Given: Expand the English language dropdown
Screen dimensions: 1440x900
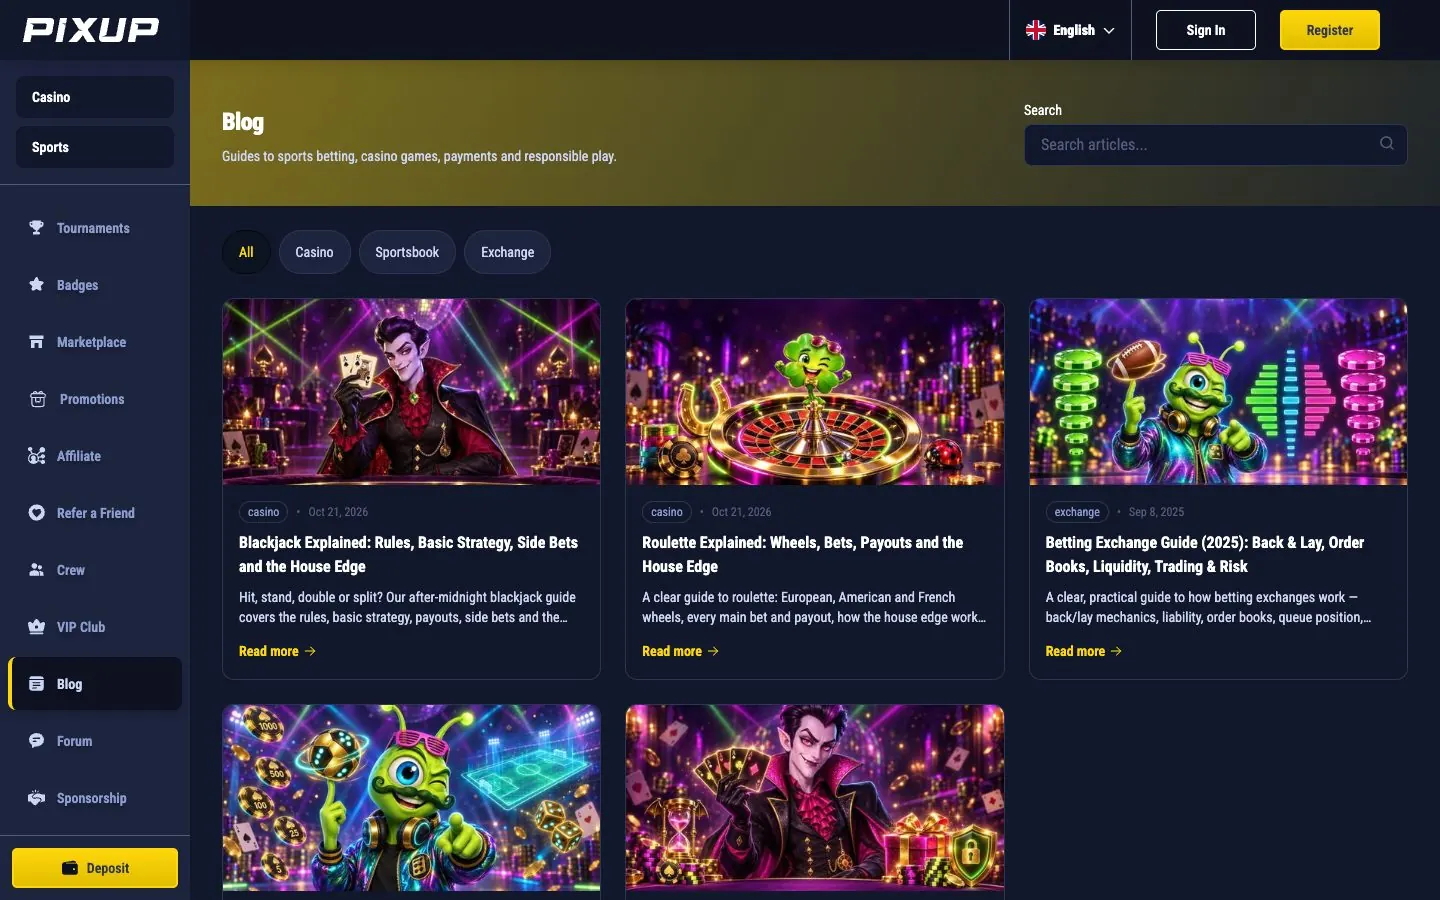Looking at the screenshot, I should (1070, 30).
